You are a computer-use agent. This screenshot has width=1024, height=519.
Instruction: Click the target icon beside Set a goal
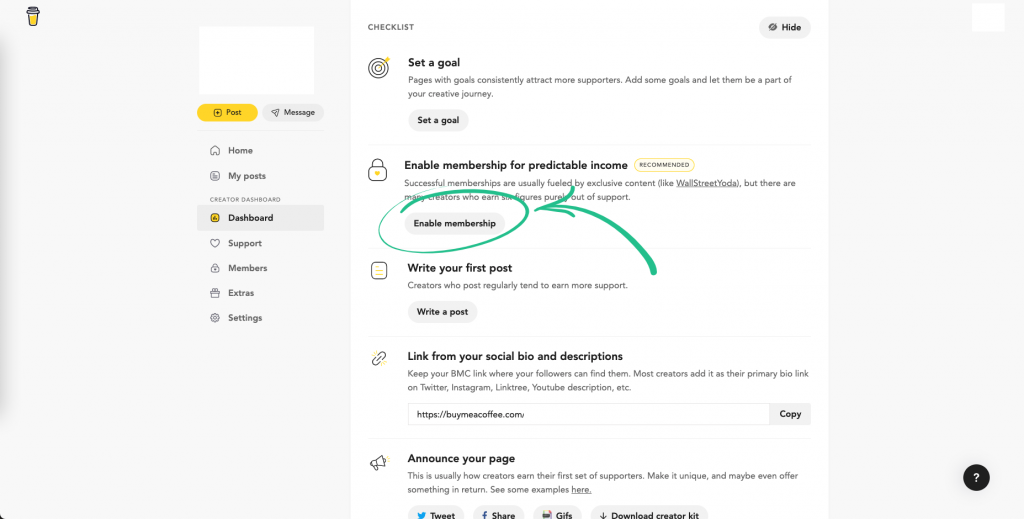pos(379,67)
